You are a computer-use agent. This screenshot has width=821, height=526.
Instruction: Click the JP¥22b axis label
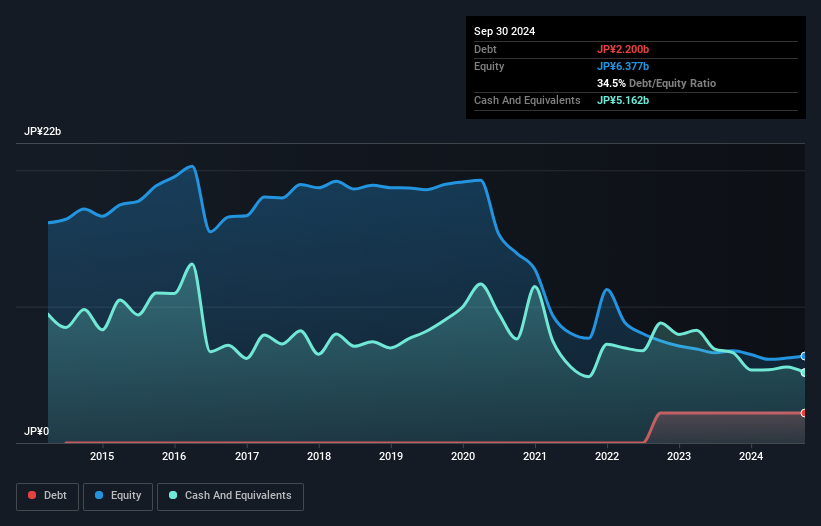[x=42, y=131]
